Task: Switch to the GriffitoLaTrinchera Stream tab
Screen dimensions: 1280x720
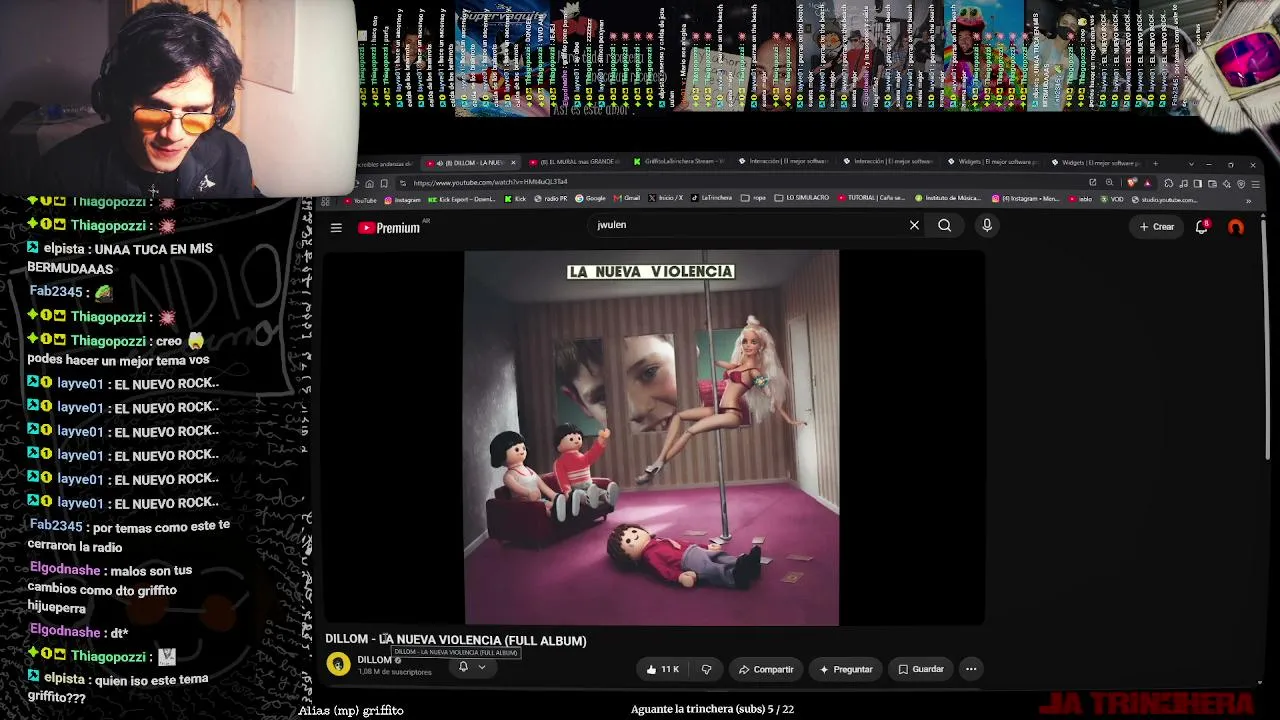Action: (678, 161)
